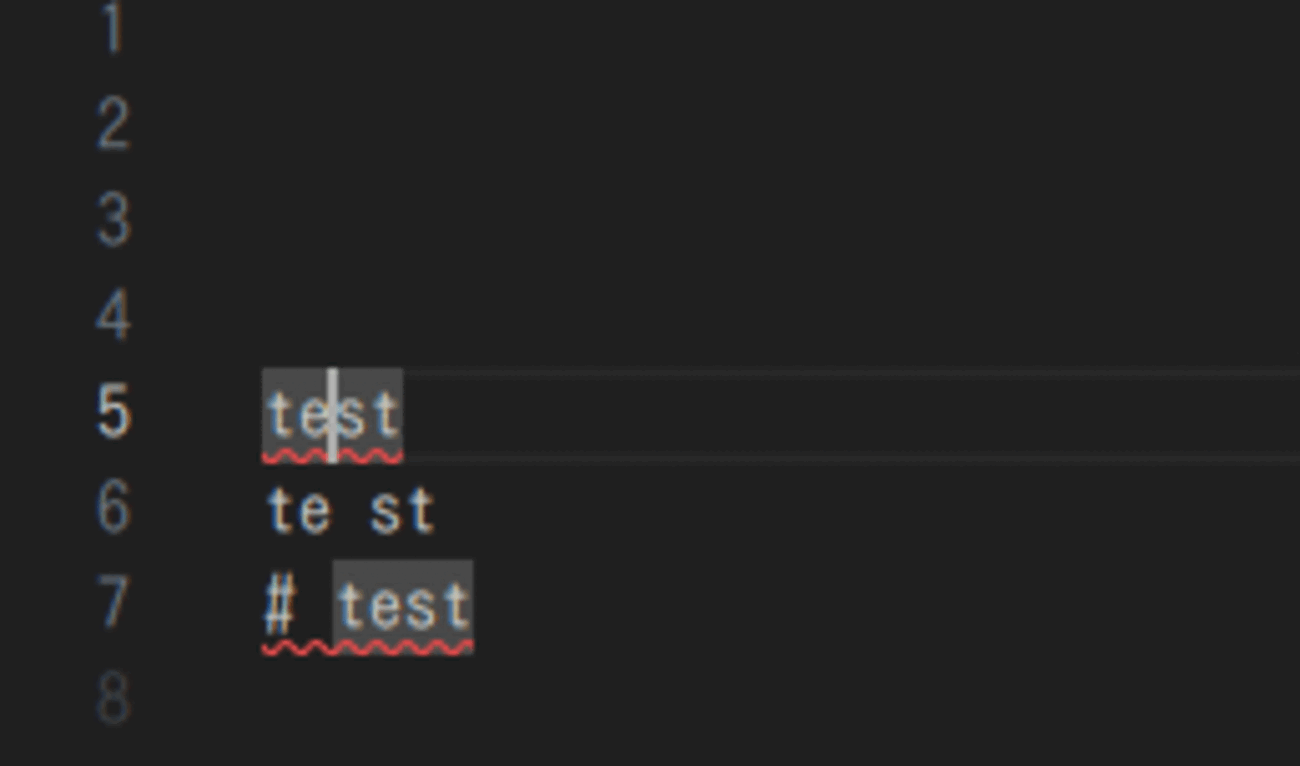Screen dimensions: 1300x766
Task: Select line number 4 in the gutter
Action: tap(114, 316)
